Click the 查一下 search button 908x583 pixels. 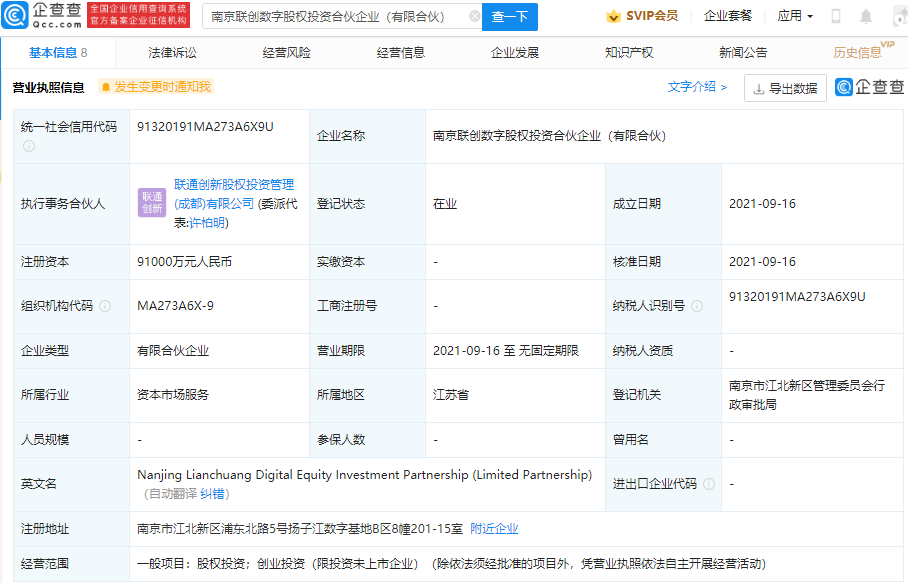coord(510,17)
